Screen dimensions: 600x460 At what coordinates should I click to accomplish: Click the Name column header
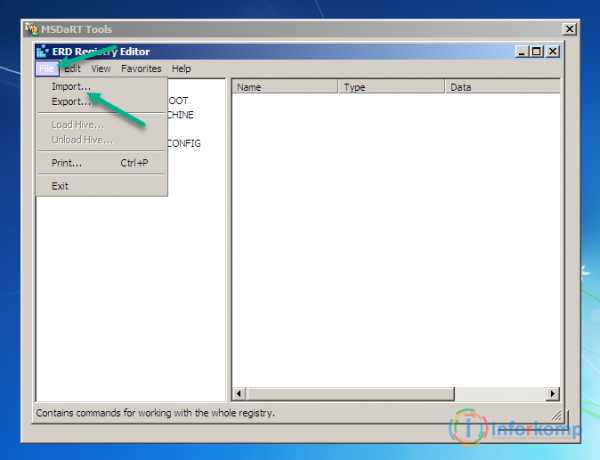pos(285,87)
